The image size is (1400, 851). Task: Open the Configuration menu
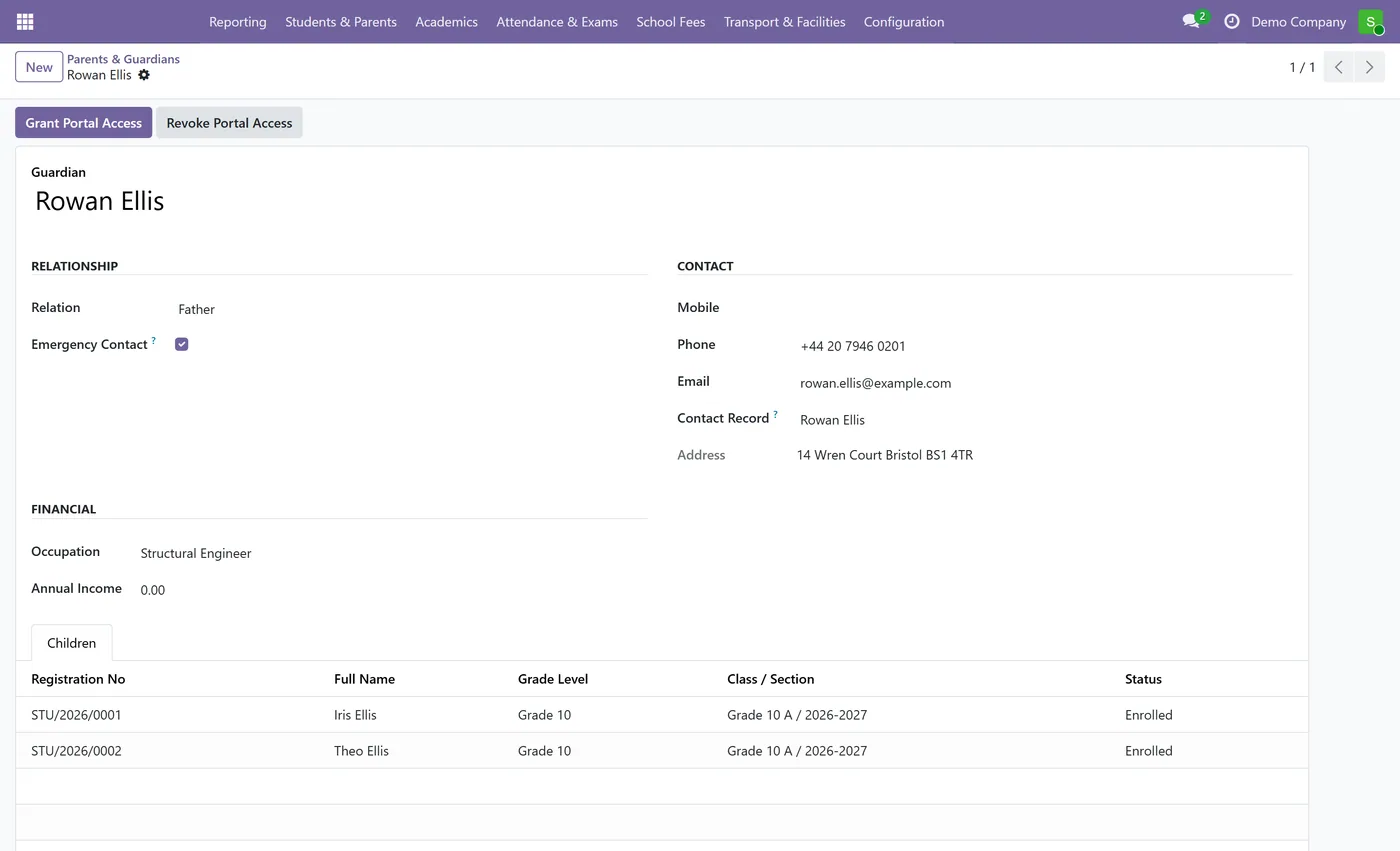click(904, 21)
